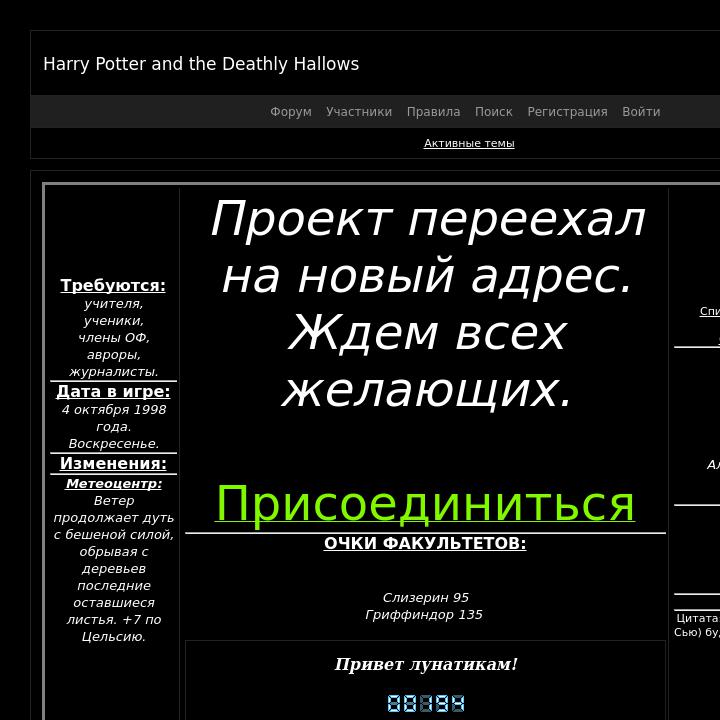The image size is (720, 720).
Task: Click the журналисты. text line
Action: coord(114,371)
